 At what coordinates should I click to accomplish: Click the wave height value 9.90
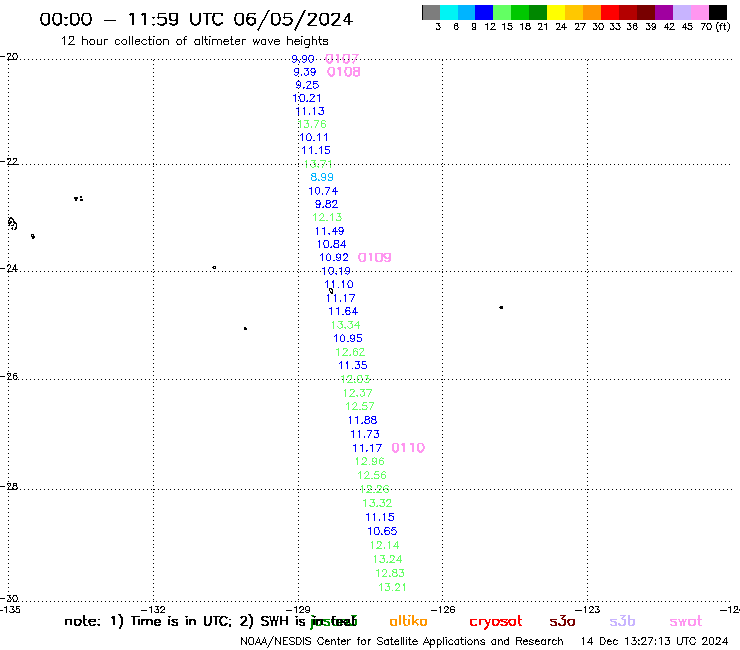(x=303, y=59)
